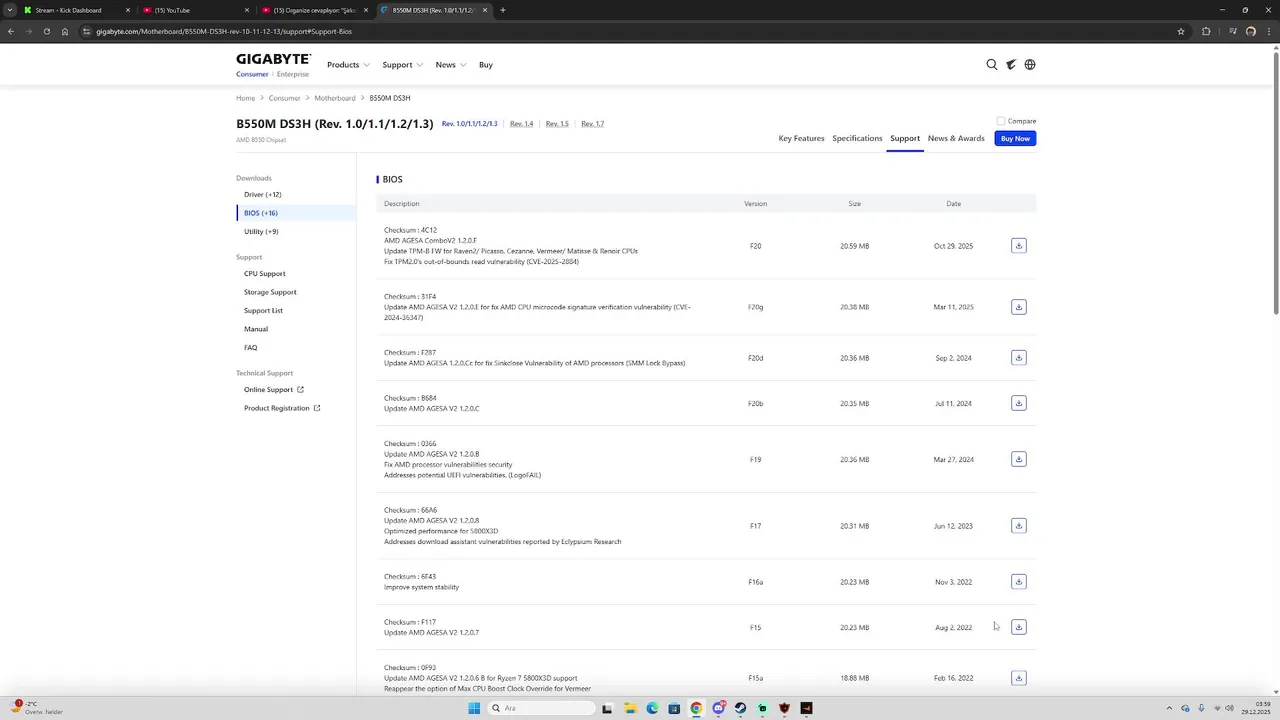Screen dimensions: 1280x720
Task: Open Storage Support link
Action: pyautogui.click(x=270, y=292)
